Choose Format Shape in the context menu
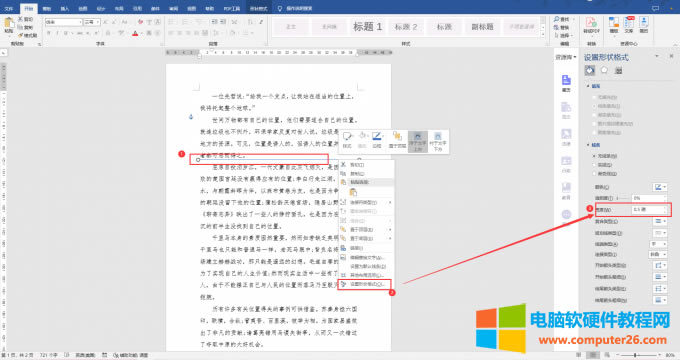 [x=365, y=285]
